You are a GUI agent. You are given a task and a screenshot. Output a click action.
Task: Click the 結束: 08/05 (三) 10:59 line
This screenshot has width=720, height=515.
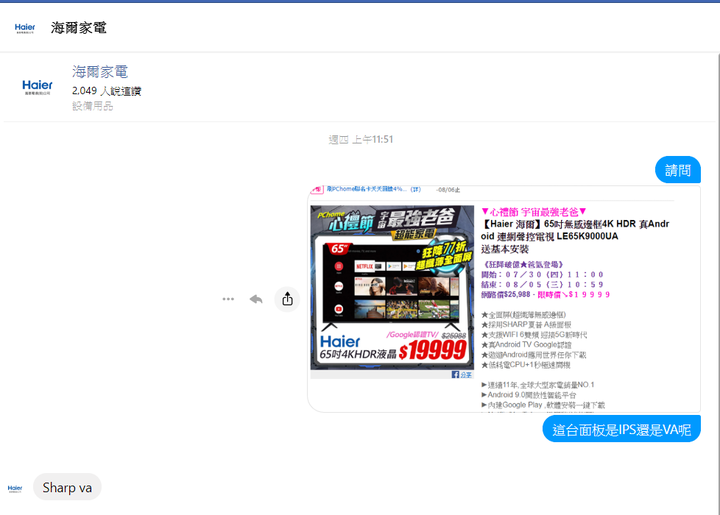click(x=542, y=285)
